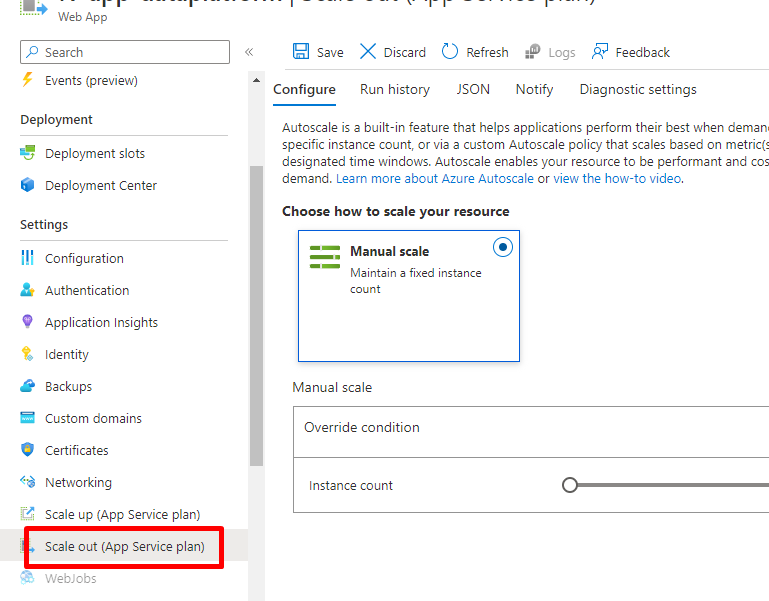The image size is (769, 601).
Task: Click the Instance count slider track
Action: [673, 485]
